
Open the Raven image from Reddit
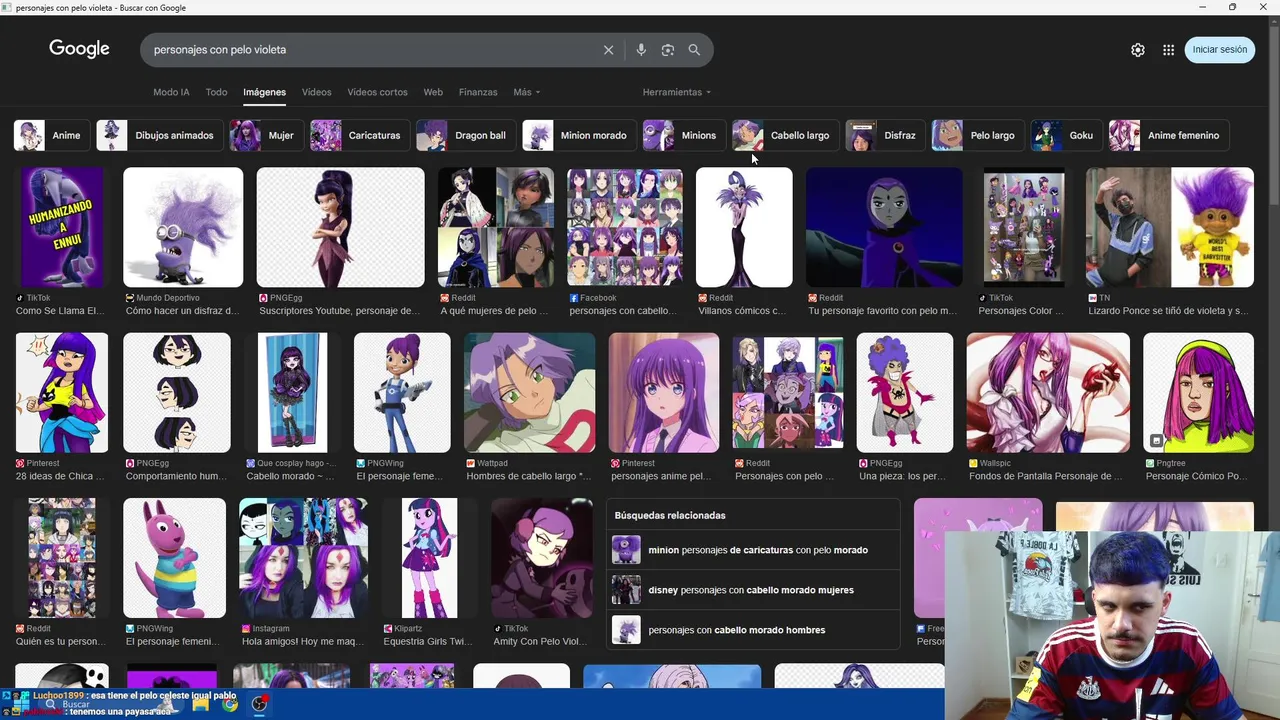[x=884, y=227]
